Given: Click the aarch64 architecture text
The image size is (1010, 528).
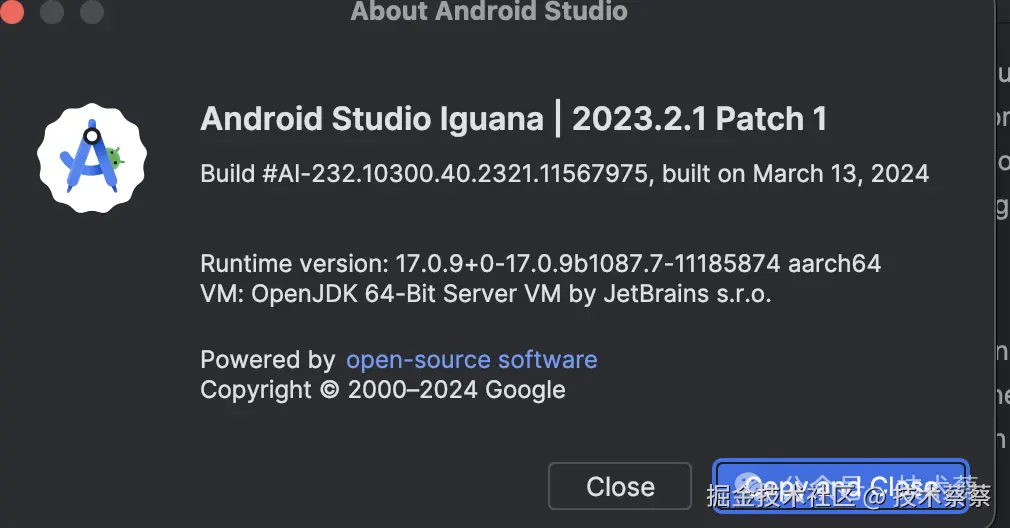Looking at the screenshot, I should [834, 264].
